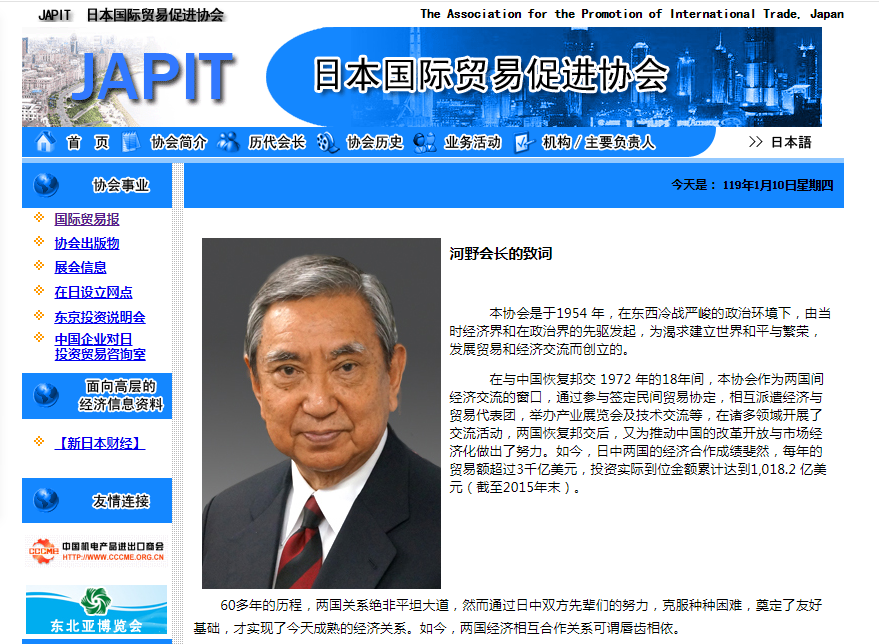The height and width of the screenshot is (644, 879).
Task: Click the date text 119年1月10日星期四
Action: (778, 185)
